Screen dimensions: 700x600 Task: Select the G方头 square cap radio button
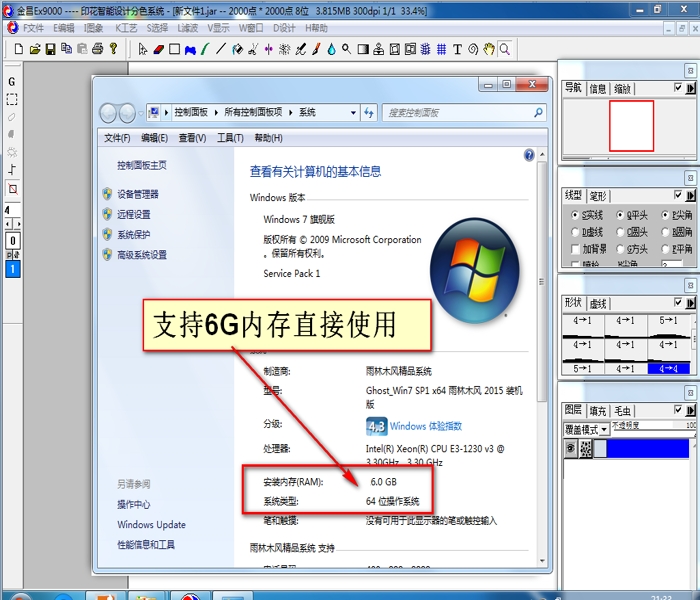click(620, 249)
